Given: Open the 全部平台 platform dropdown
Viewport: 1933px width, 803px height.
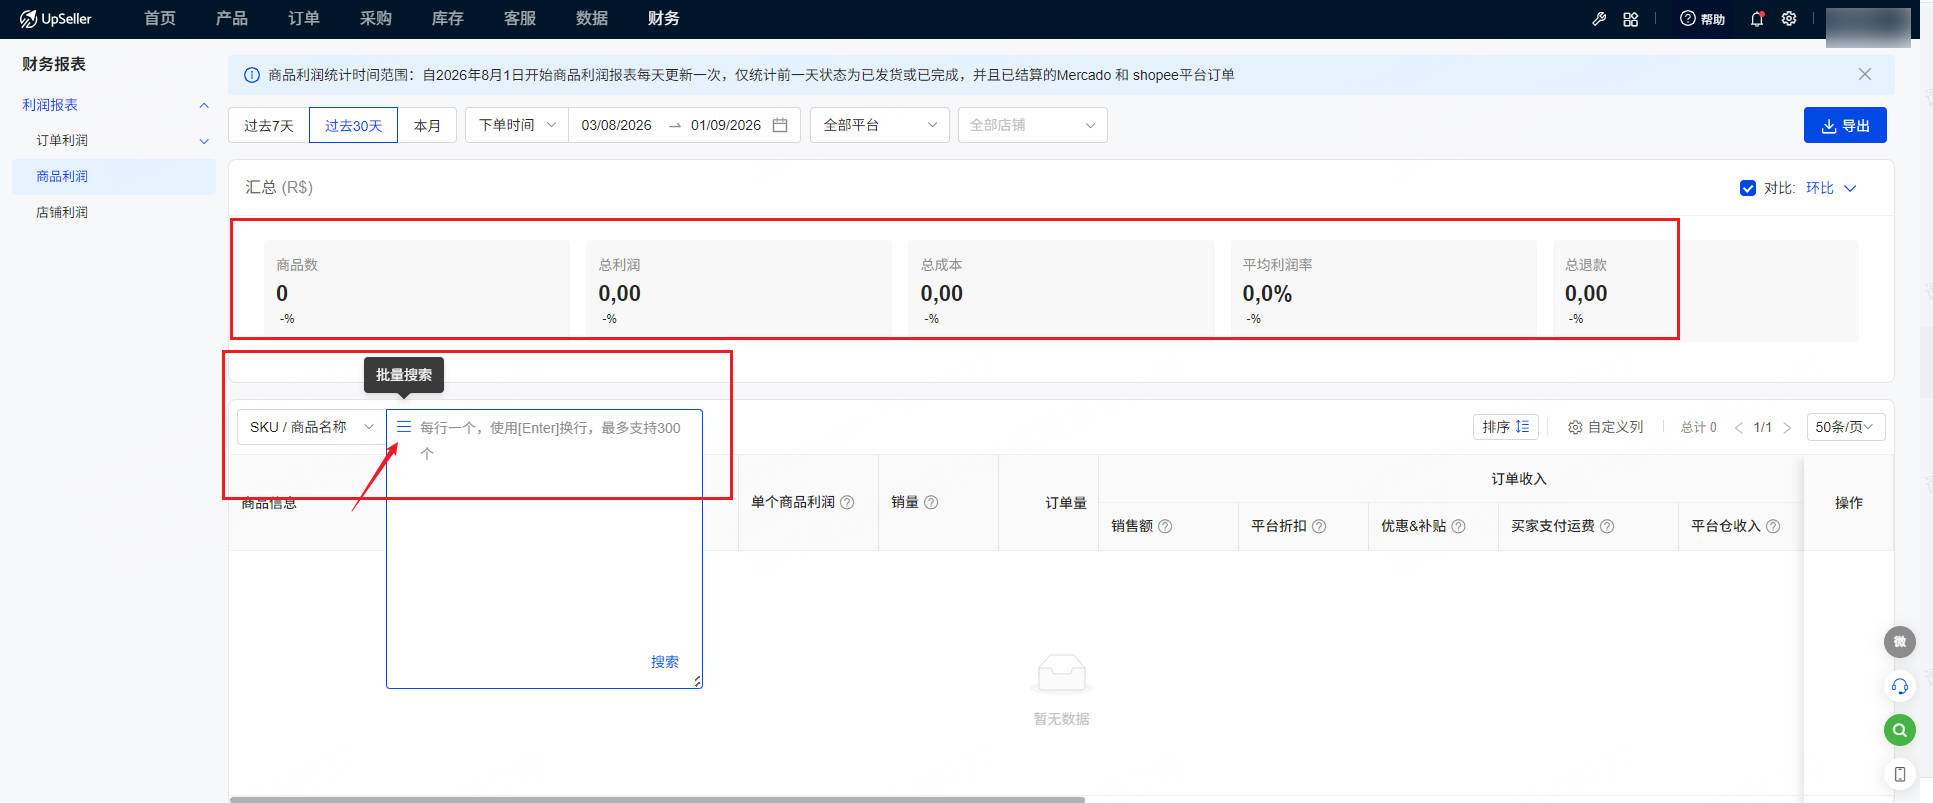Looking at the screenshot, I should pos(879,125).
